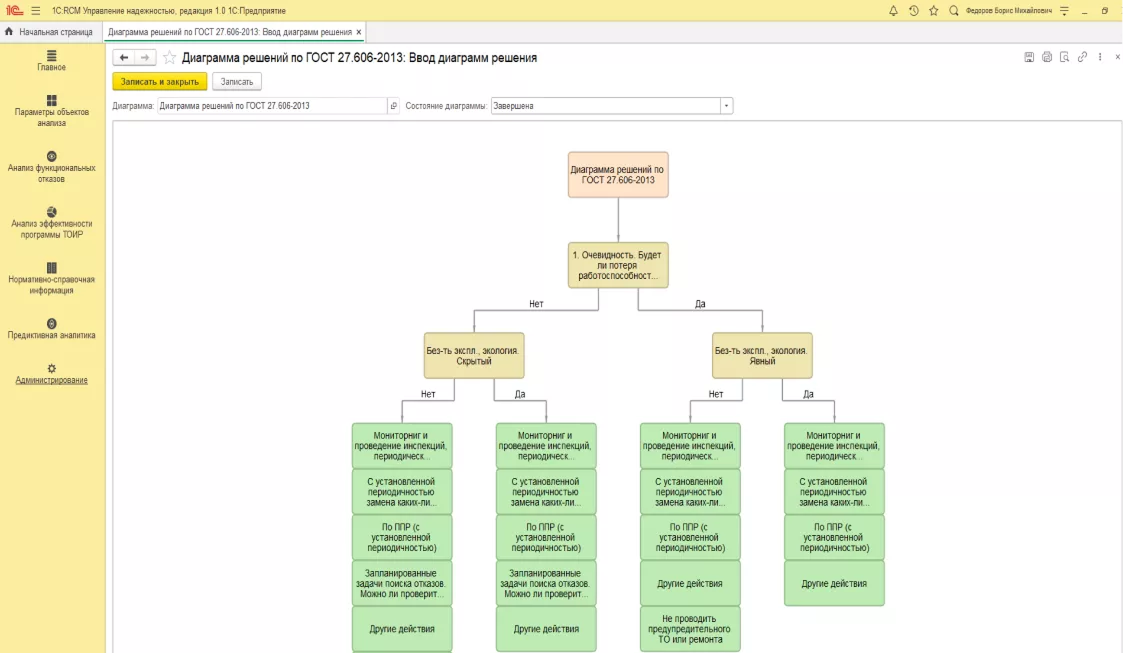Screen dimensions: 1123x653
Task: Open history clock icon in title bar
Action: pos(913,11)
